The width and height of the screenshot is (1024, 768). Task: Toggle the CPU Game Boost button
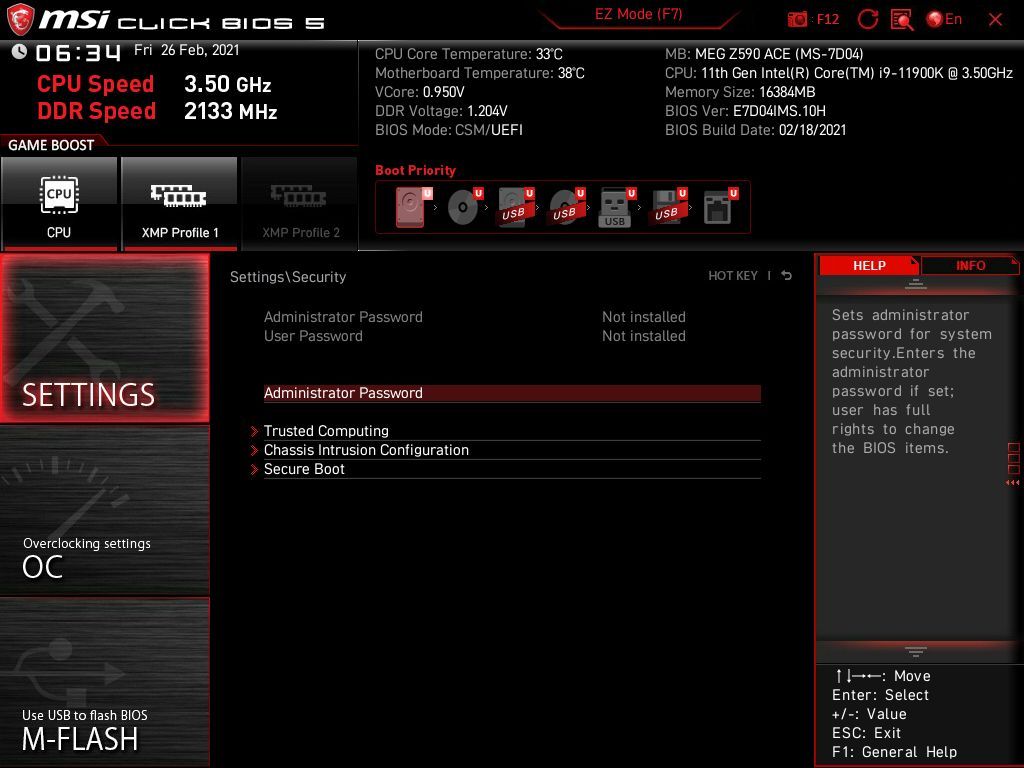click(59, 203)
